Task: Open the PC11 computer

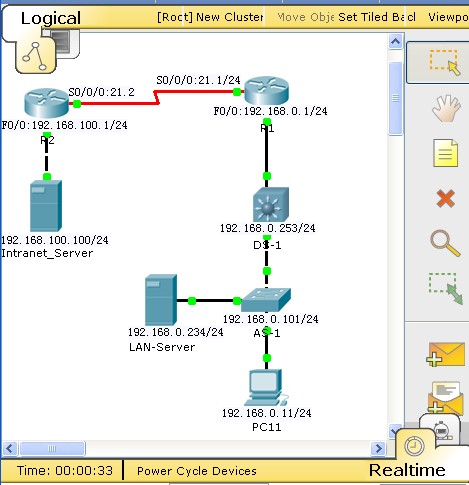Action: pyautogui.click(x=266, y=388)
